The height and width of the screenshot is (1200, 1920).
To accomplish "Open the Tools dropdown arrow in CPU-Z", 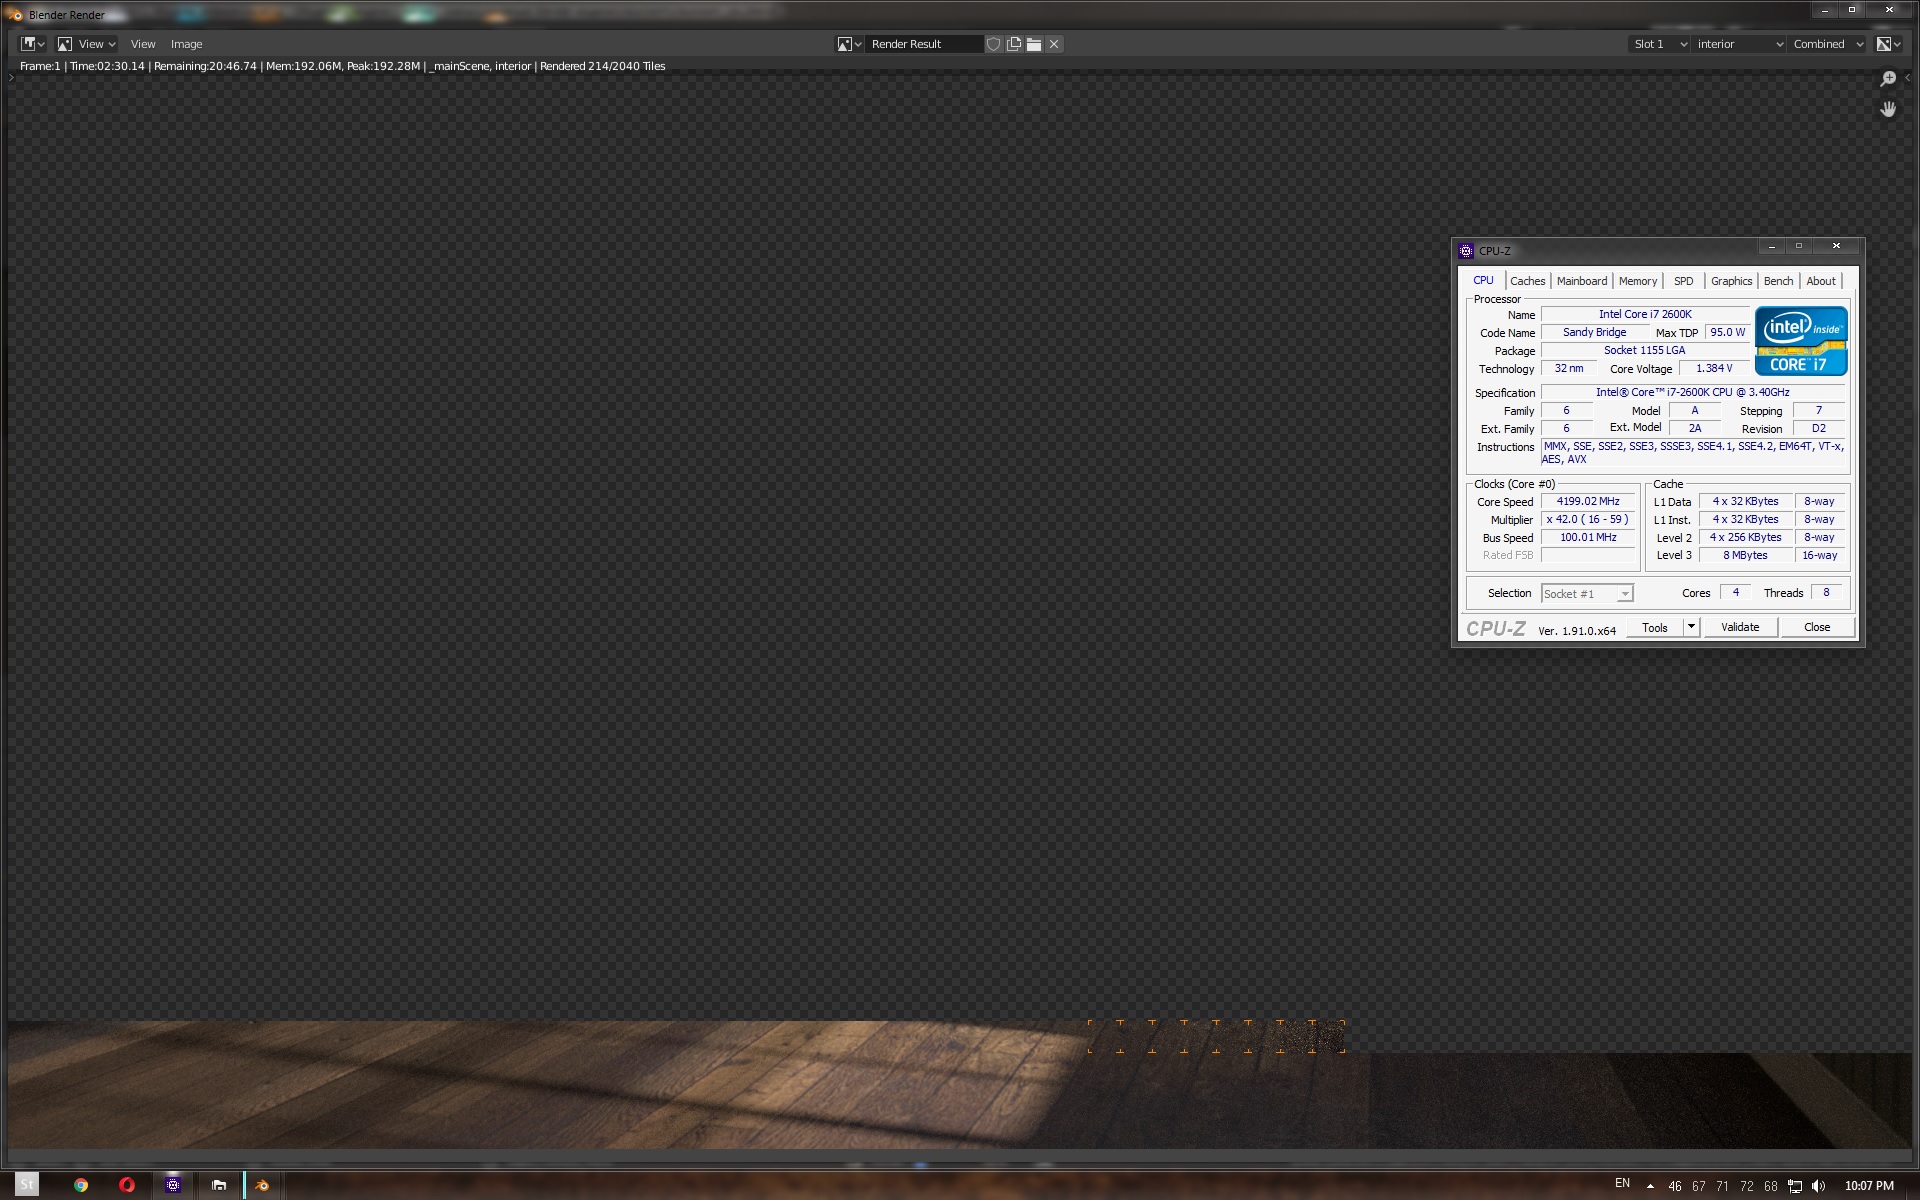I will point(1691,627).
